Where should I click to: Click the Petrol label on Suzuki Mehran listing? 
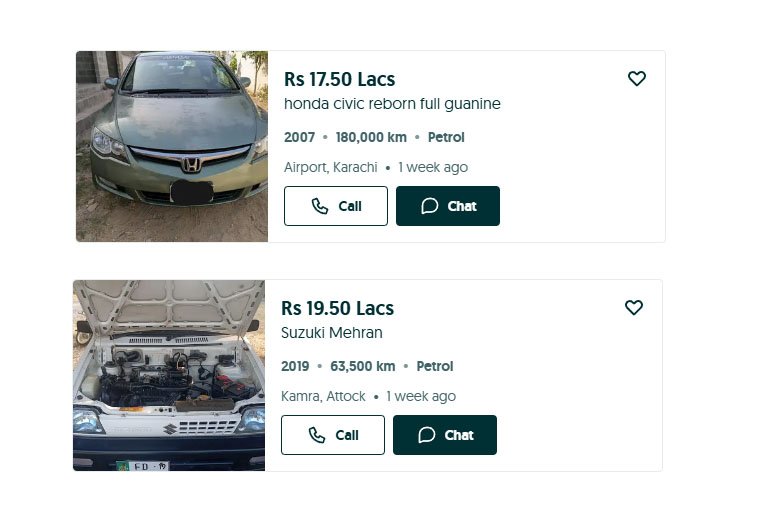435,366
